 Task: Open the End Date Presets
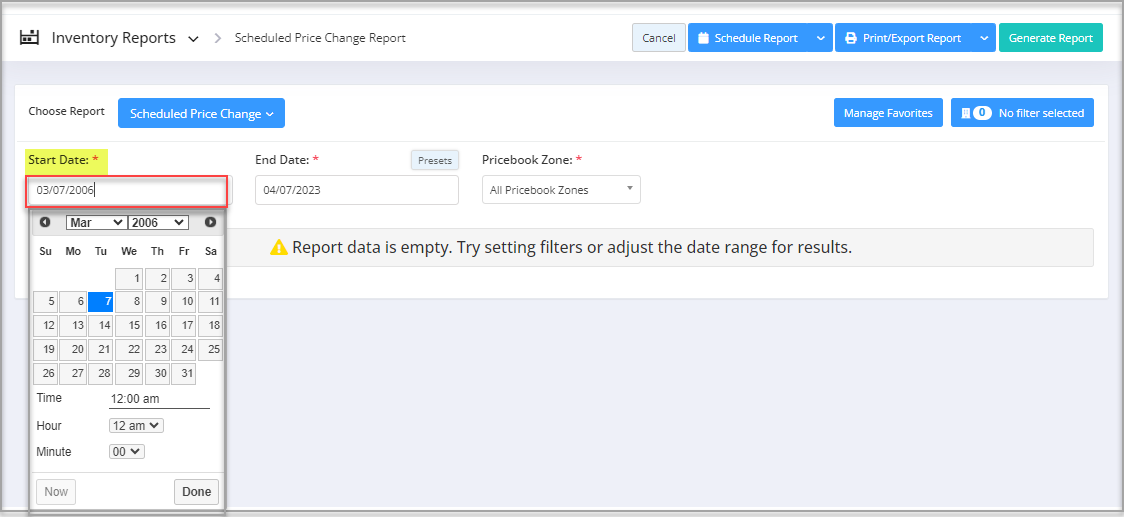[x=434, y=161]
